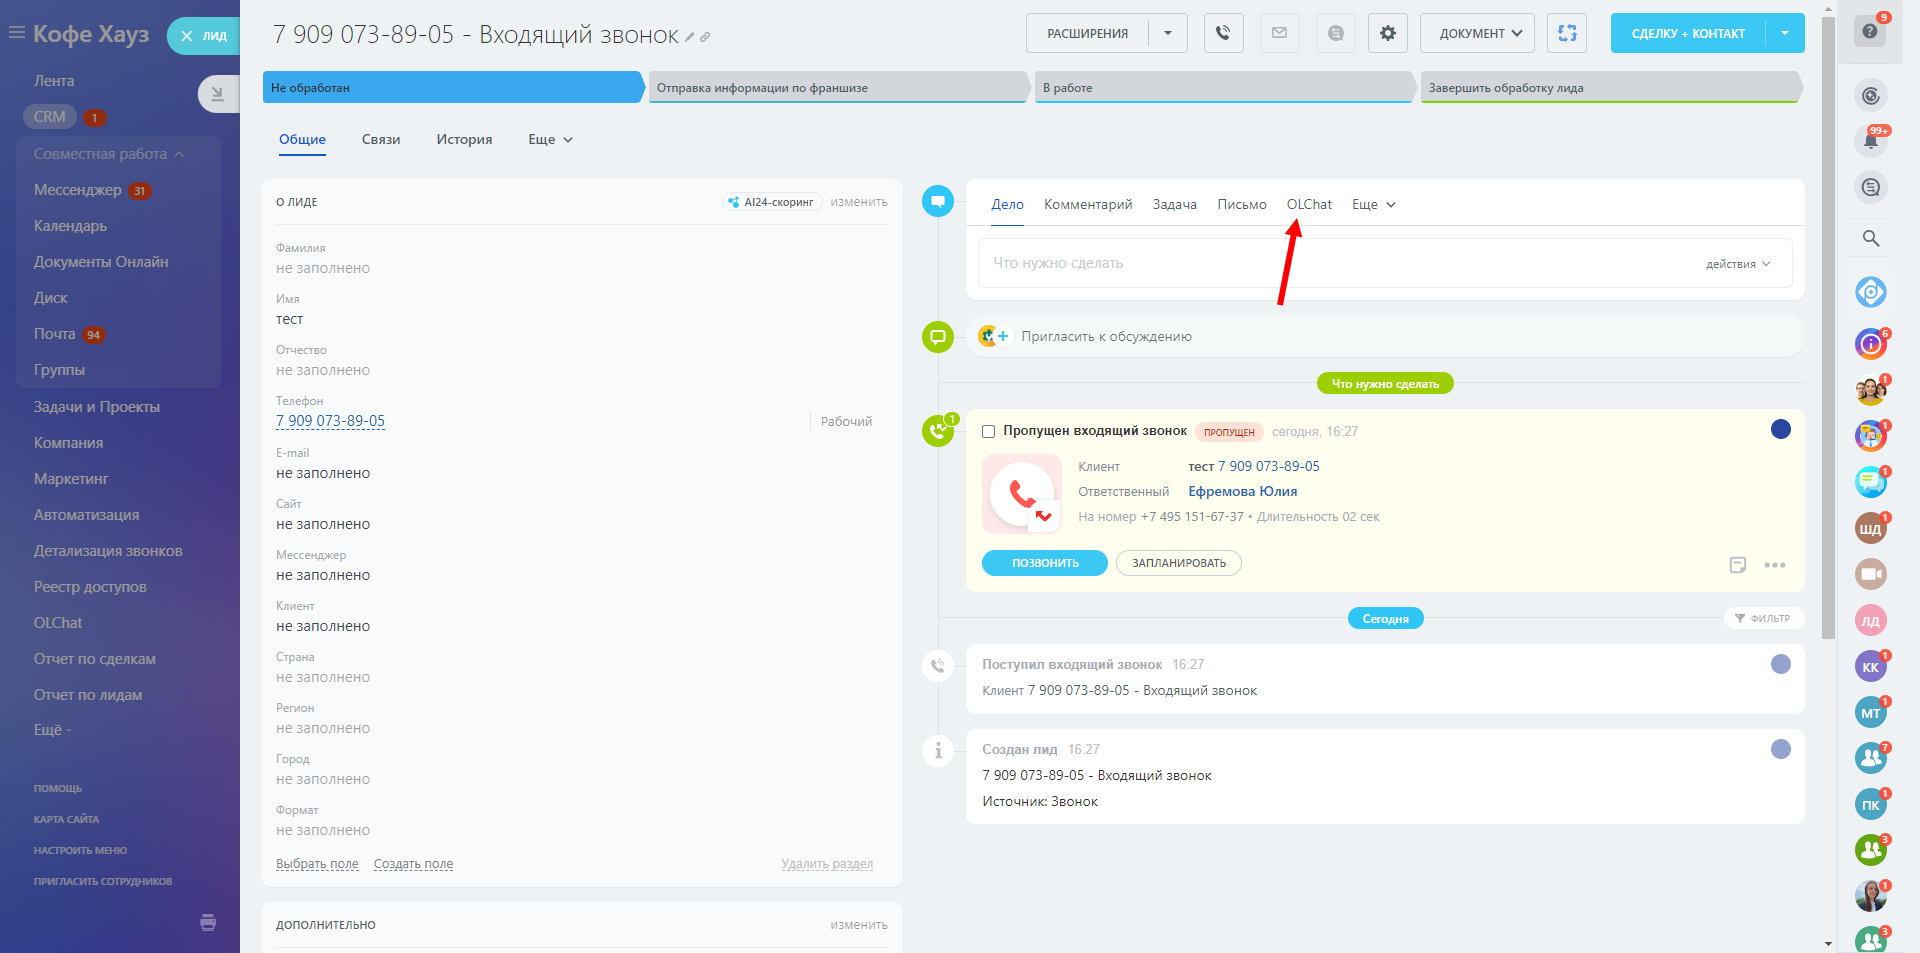The height and width of the screenshot is (953, 1920).
Task: Click the help question mark icon
Action: (1869, 31)
